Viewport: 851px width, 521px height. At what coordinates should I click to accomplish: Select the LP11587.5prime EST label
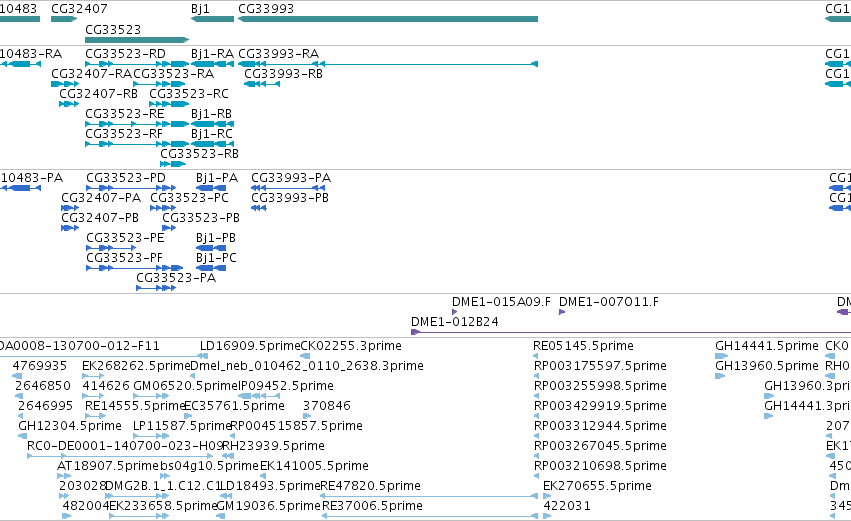[x=182, y=427]
